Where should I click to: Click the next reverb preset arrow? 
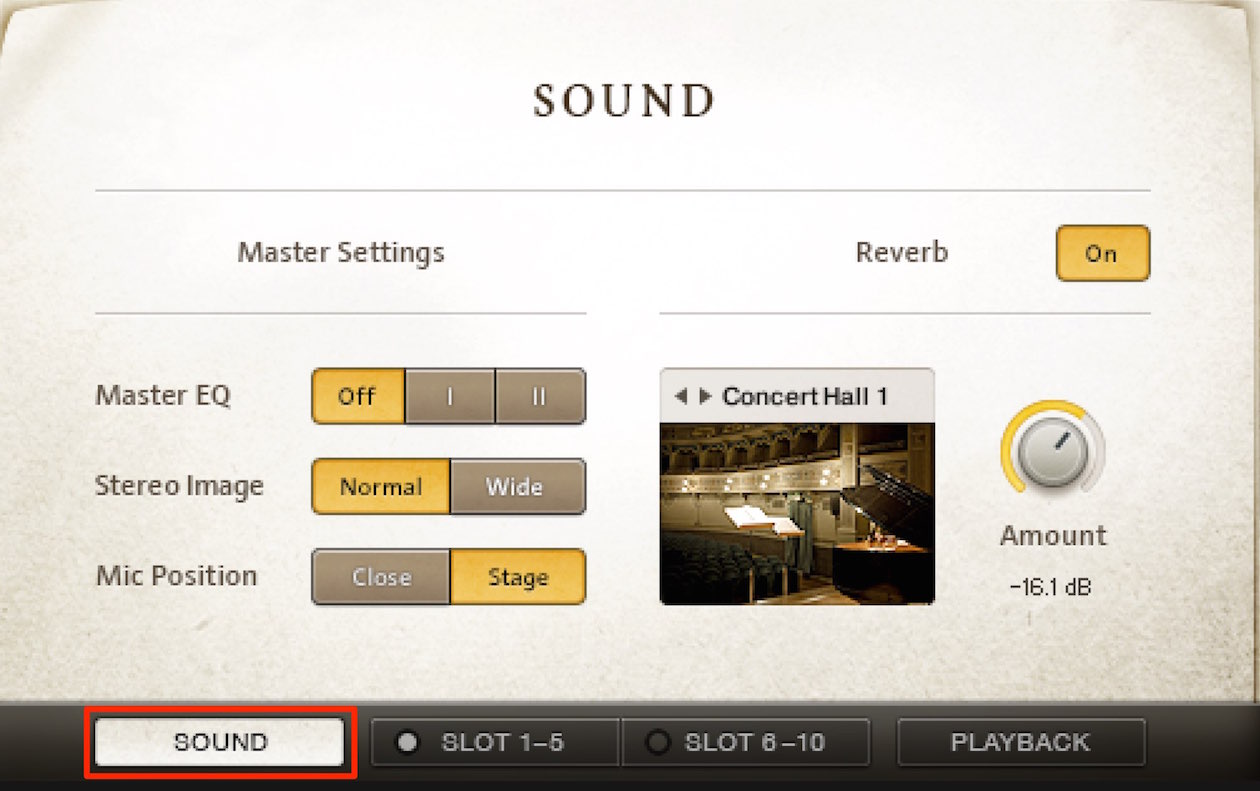(705, 396)
